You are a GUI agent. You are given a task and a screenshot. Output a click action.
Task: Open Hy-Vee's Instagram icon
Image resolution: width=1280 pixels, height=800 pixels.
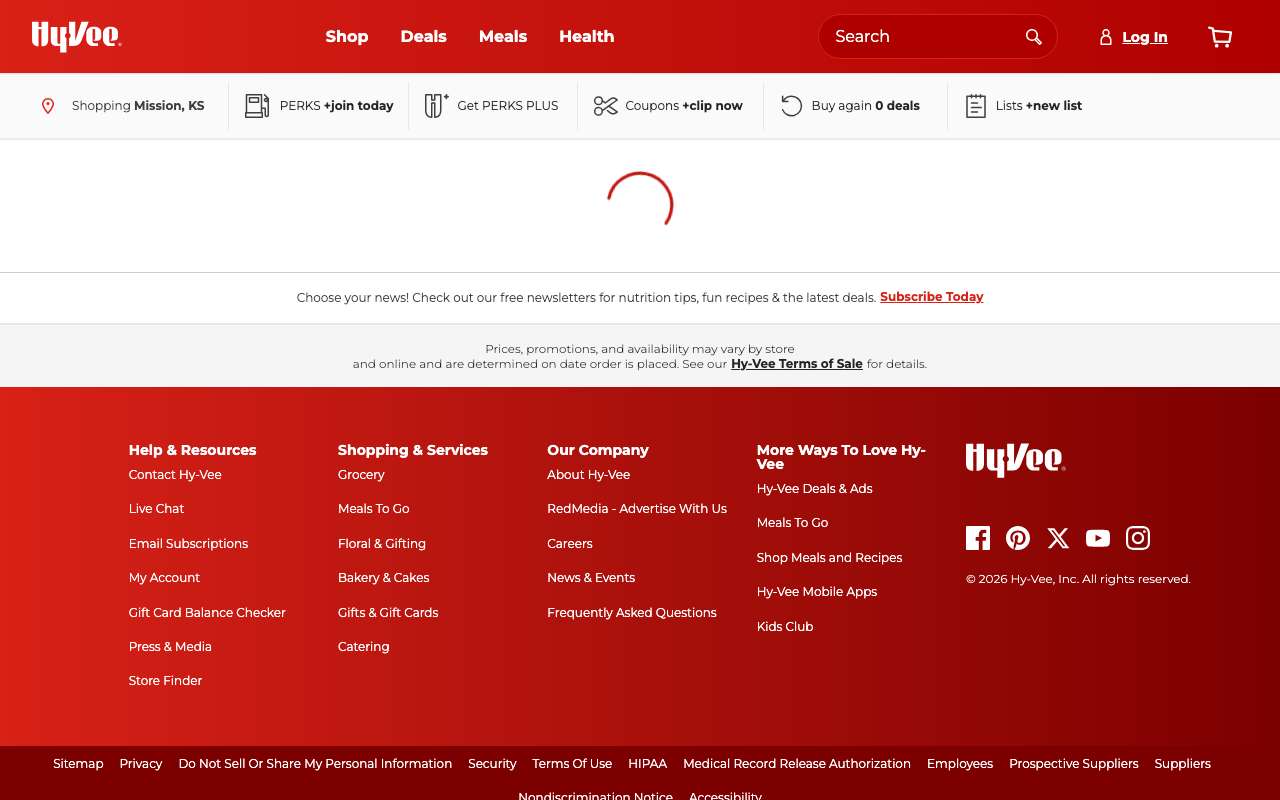click(1138, 538)
